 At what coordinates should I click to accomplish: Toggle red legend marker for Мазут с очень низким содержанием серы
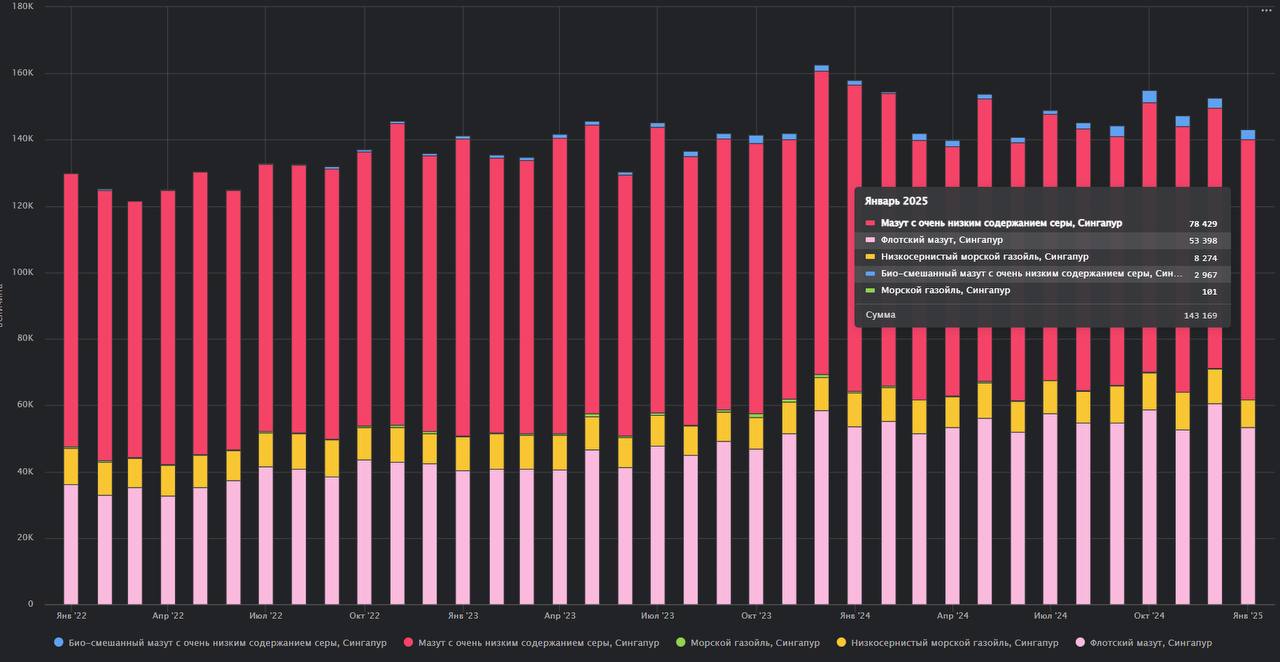[x=407, y=642]
